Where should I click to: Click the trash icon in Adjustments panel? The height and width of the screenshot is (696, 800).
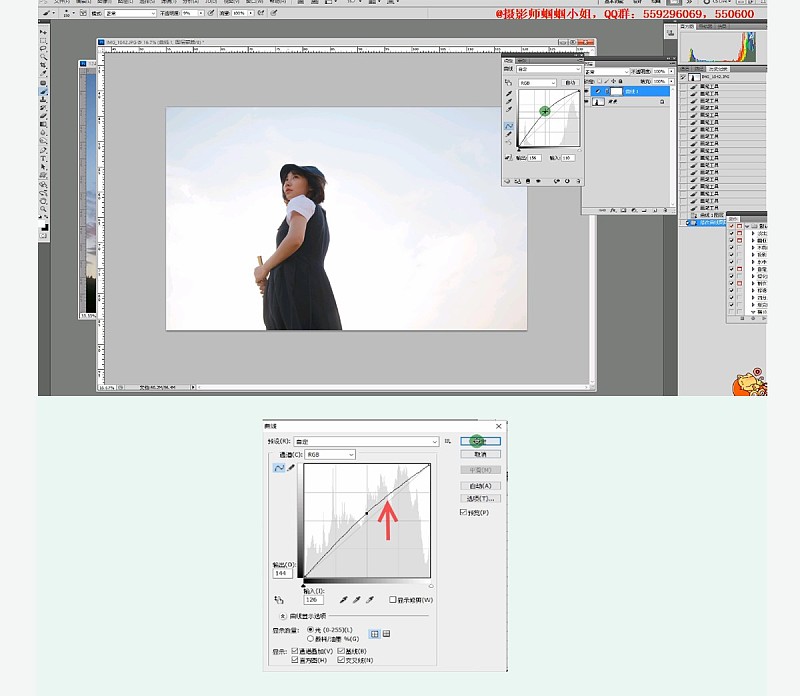click(x=578, y=181)
